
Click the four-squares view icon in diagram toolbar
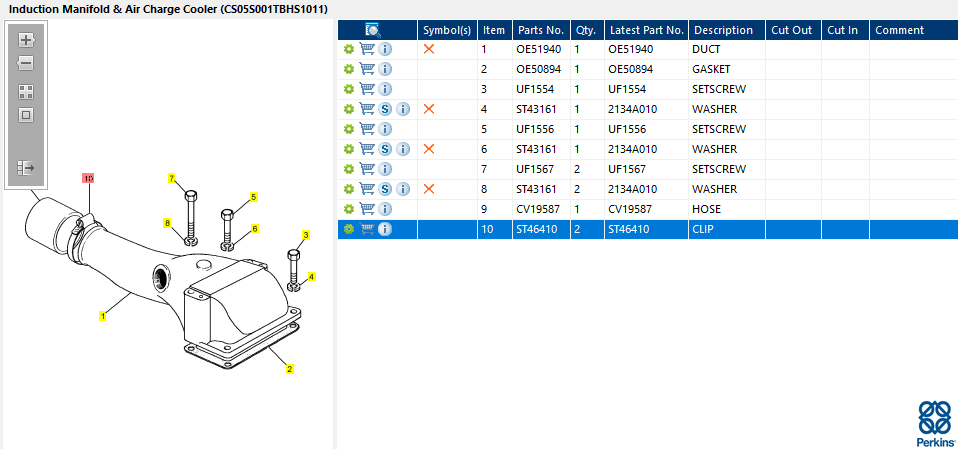(26, 92)
